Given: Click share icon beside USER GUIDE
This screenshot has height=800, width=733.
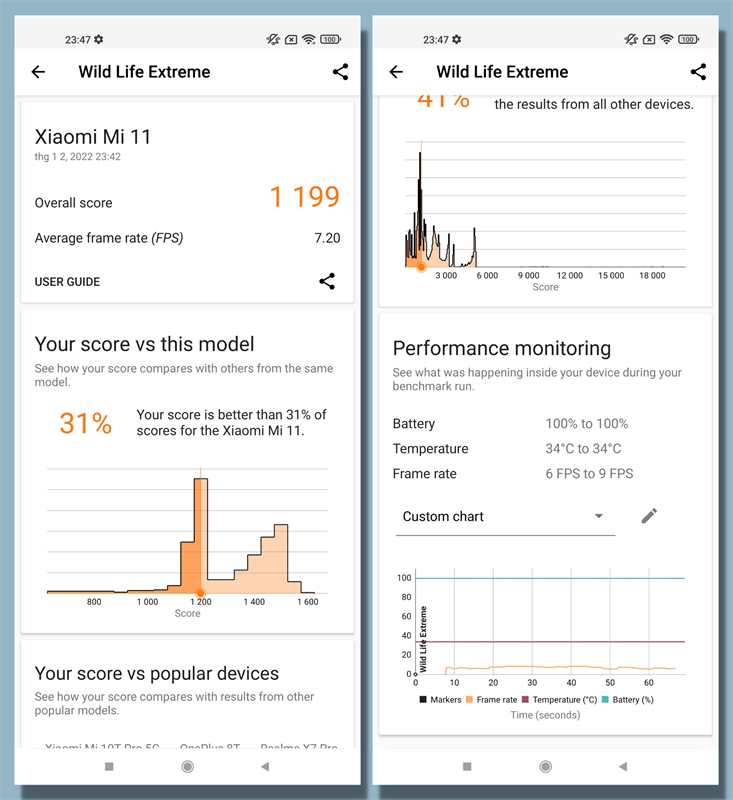Looking at the screenshot, I should 327,281.
